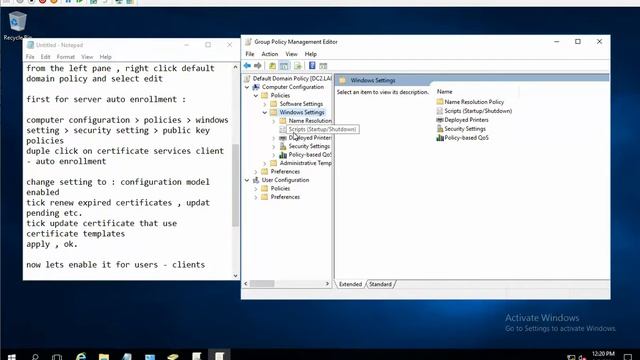This screenshot has width=640, height=360.
Task: Click the taskbar clock showing 12:20 PM
Action: [x=603, y=355]
